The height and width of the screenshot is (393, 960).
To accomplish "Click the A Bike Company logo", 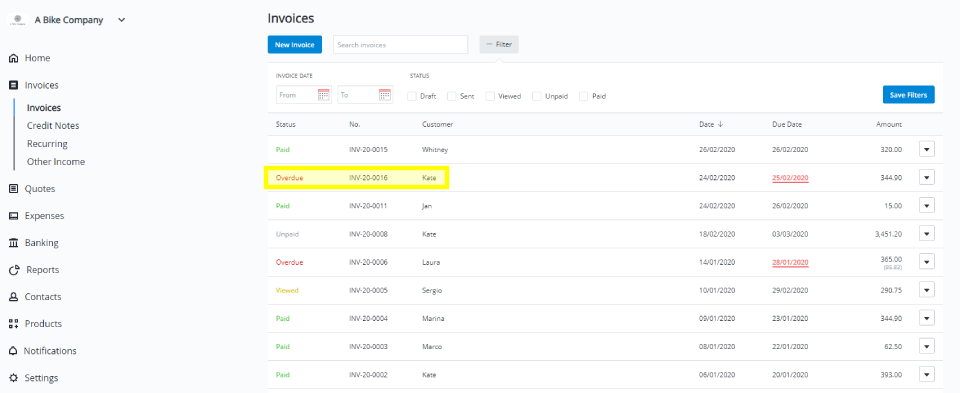I will click(x=18, y=20).
